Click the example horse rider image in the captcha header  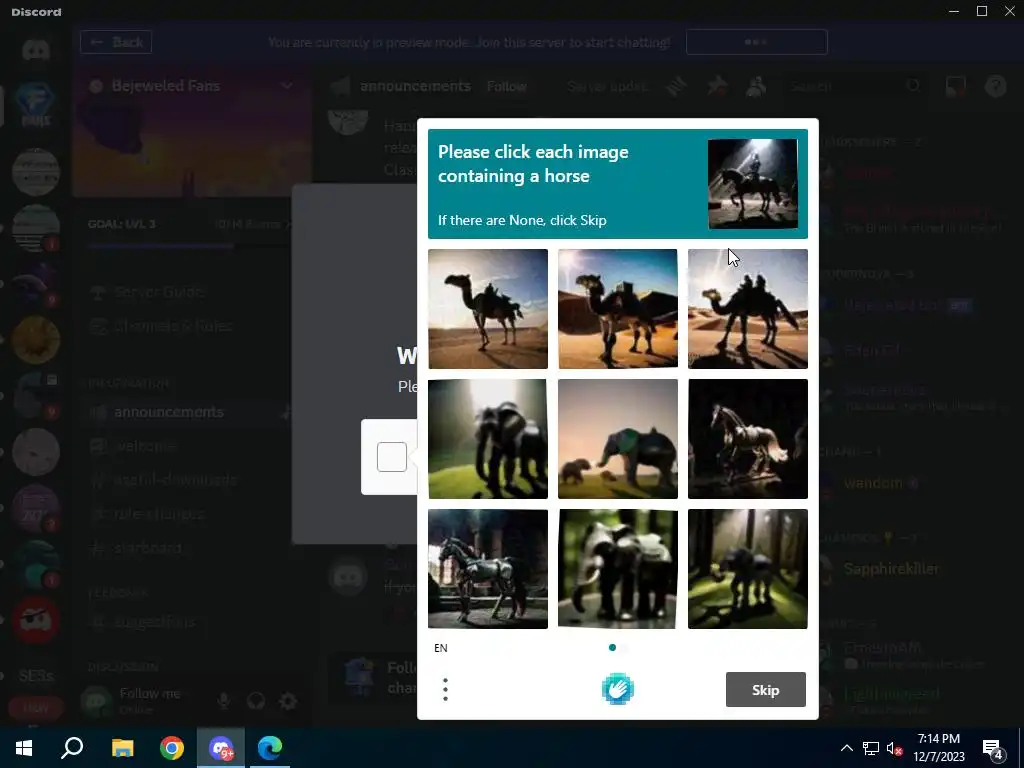pos(753,184)
